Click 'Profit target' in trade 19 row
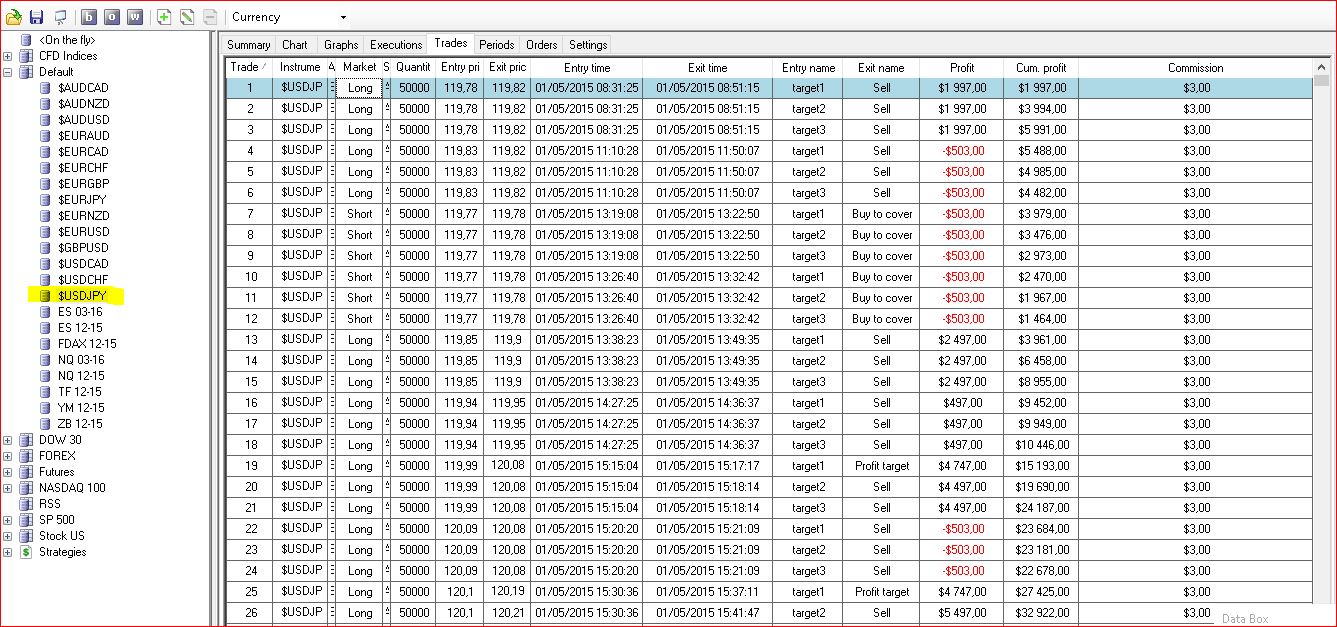This screenshot has width=1337, height=627. point(882,466)
